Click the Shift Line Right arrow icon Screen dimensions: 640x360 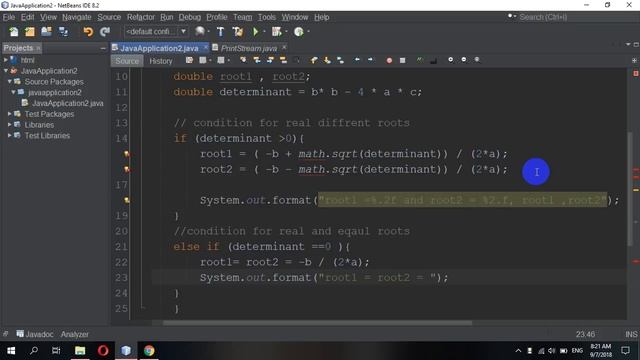coord(370,60)
